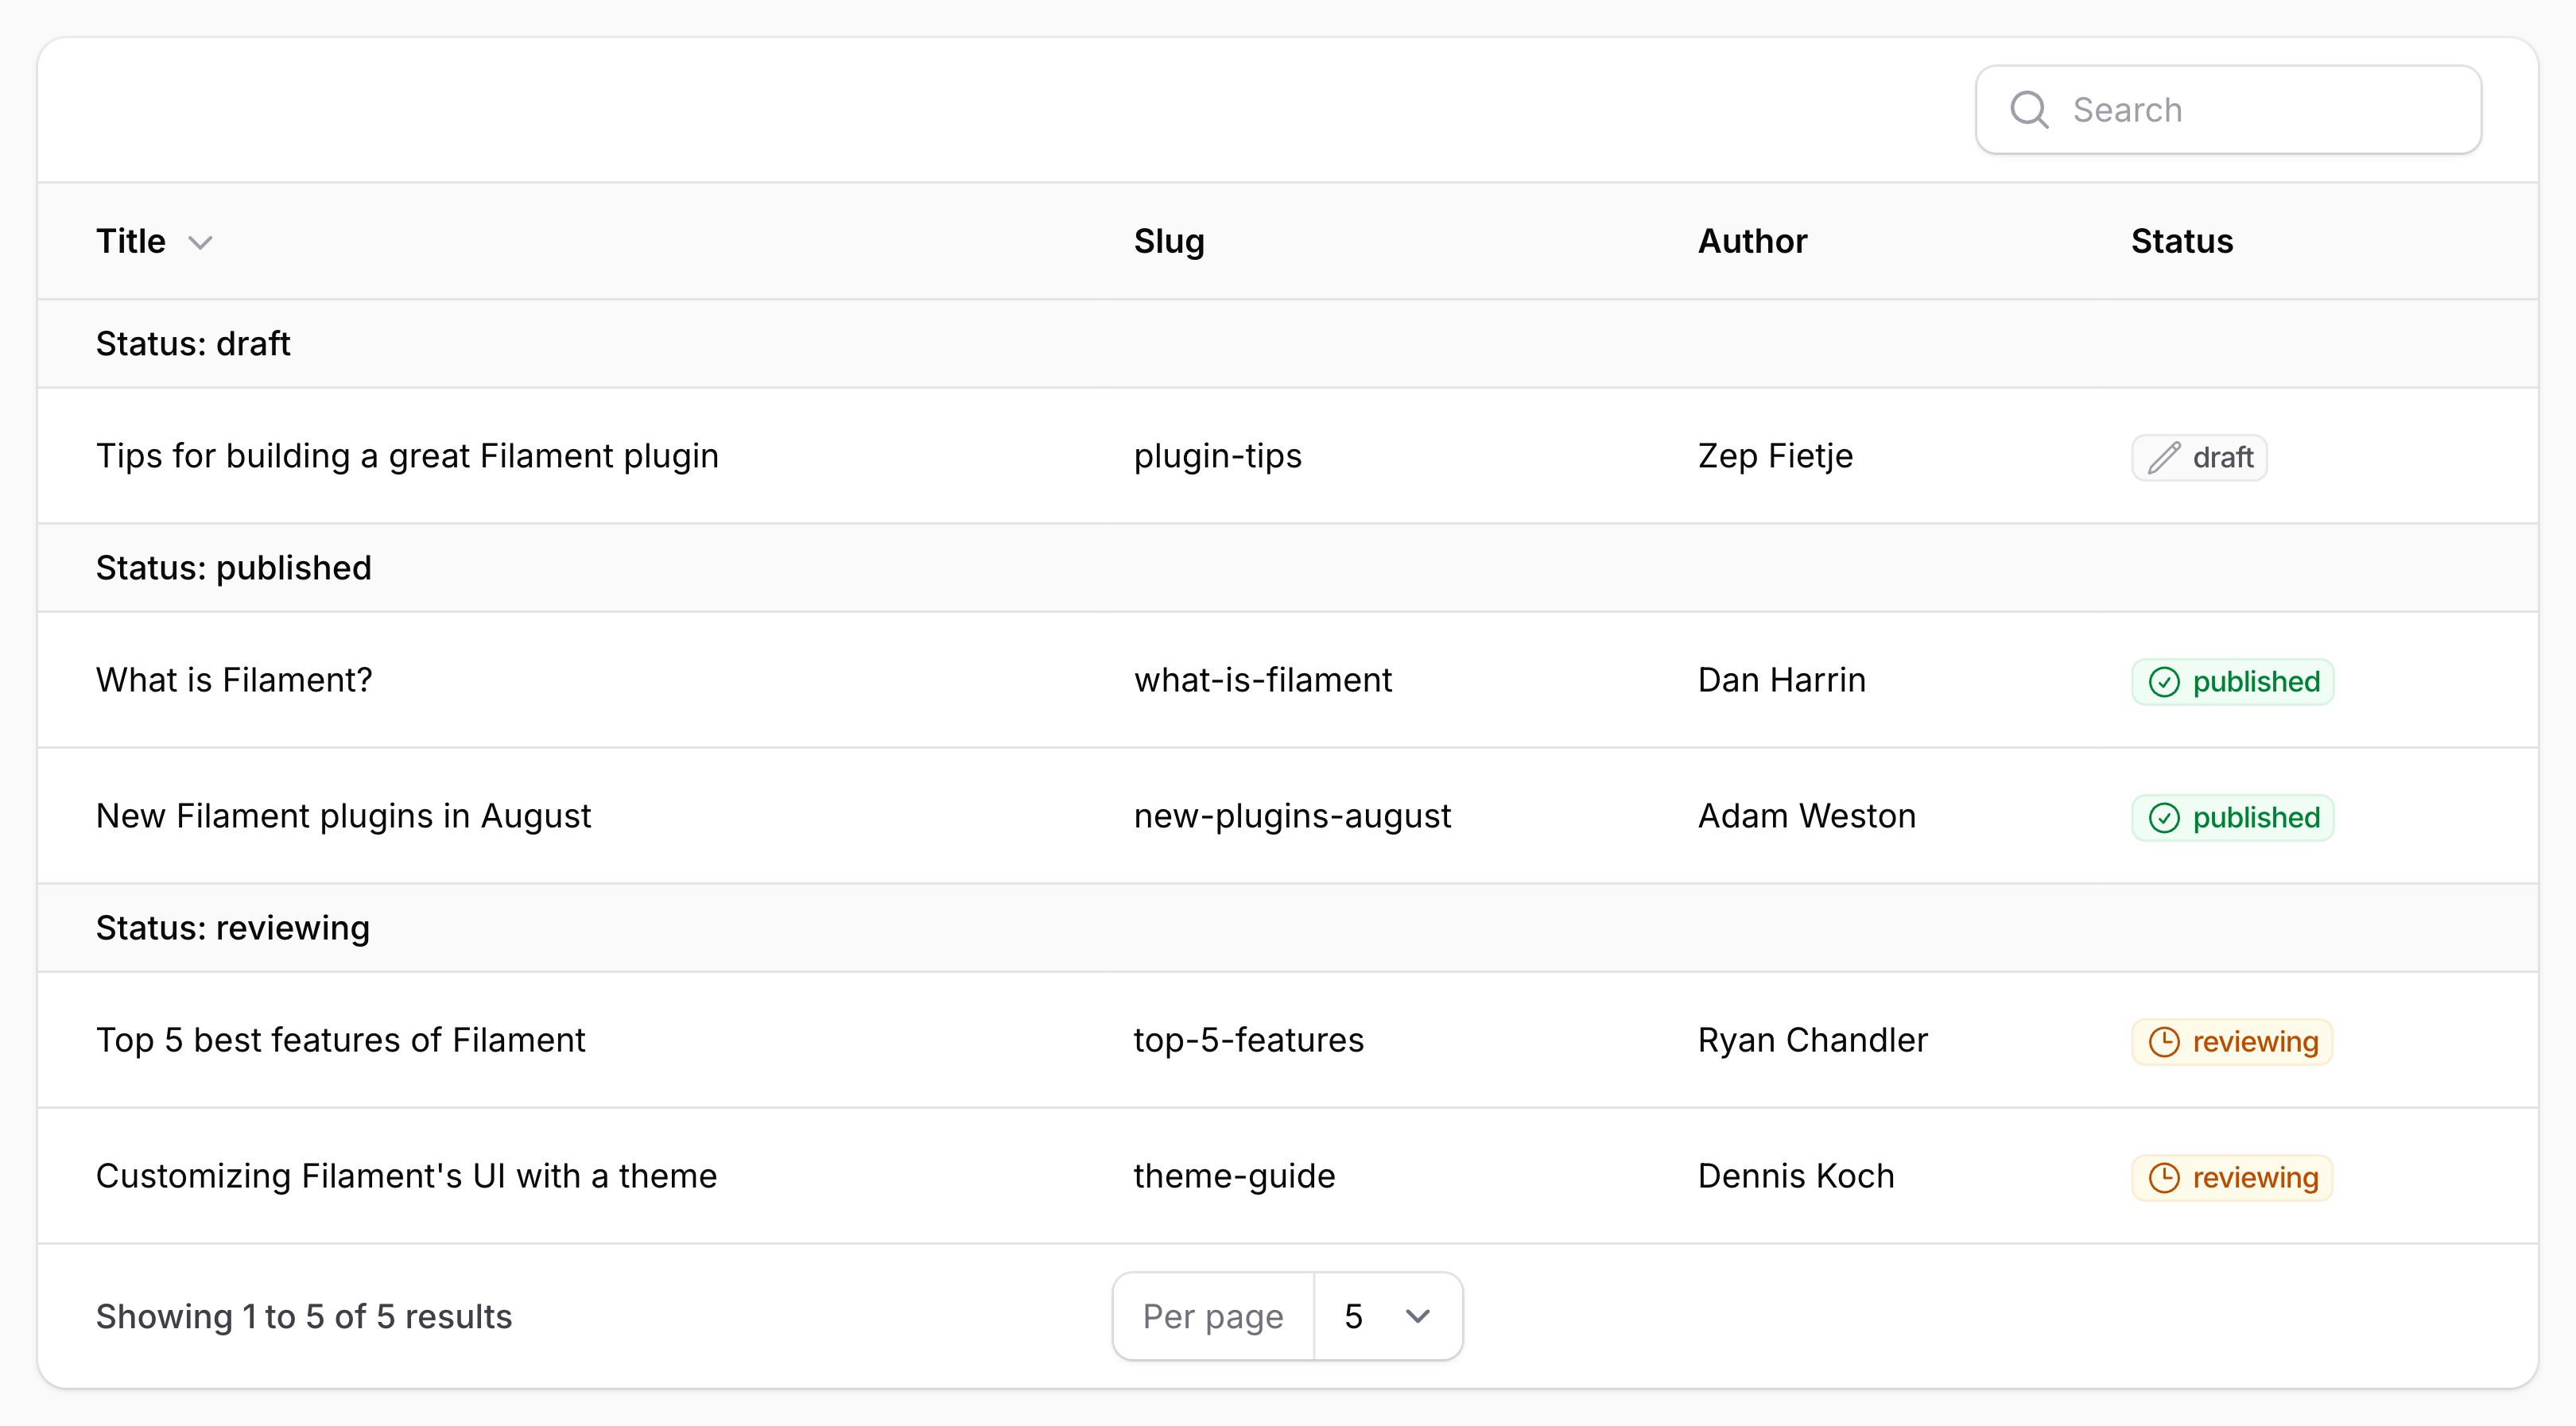Click the 'Per page' label

pos(1213,1316)
